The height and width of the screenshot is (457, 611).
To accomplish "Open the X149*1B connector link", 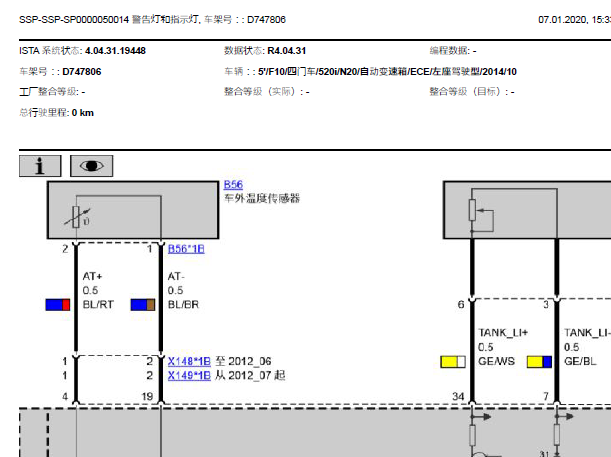I will [189, 375].
